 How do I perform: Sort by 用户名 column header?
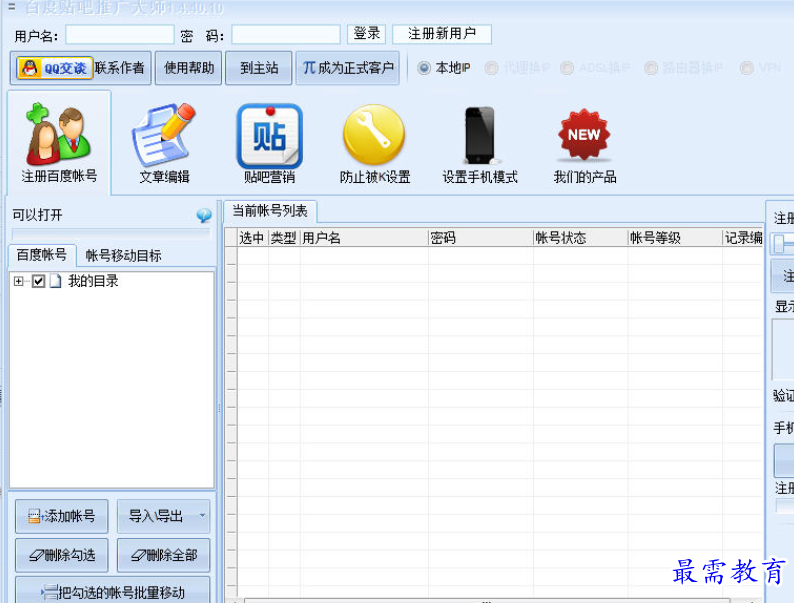point(364,237)
